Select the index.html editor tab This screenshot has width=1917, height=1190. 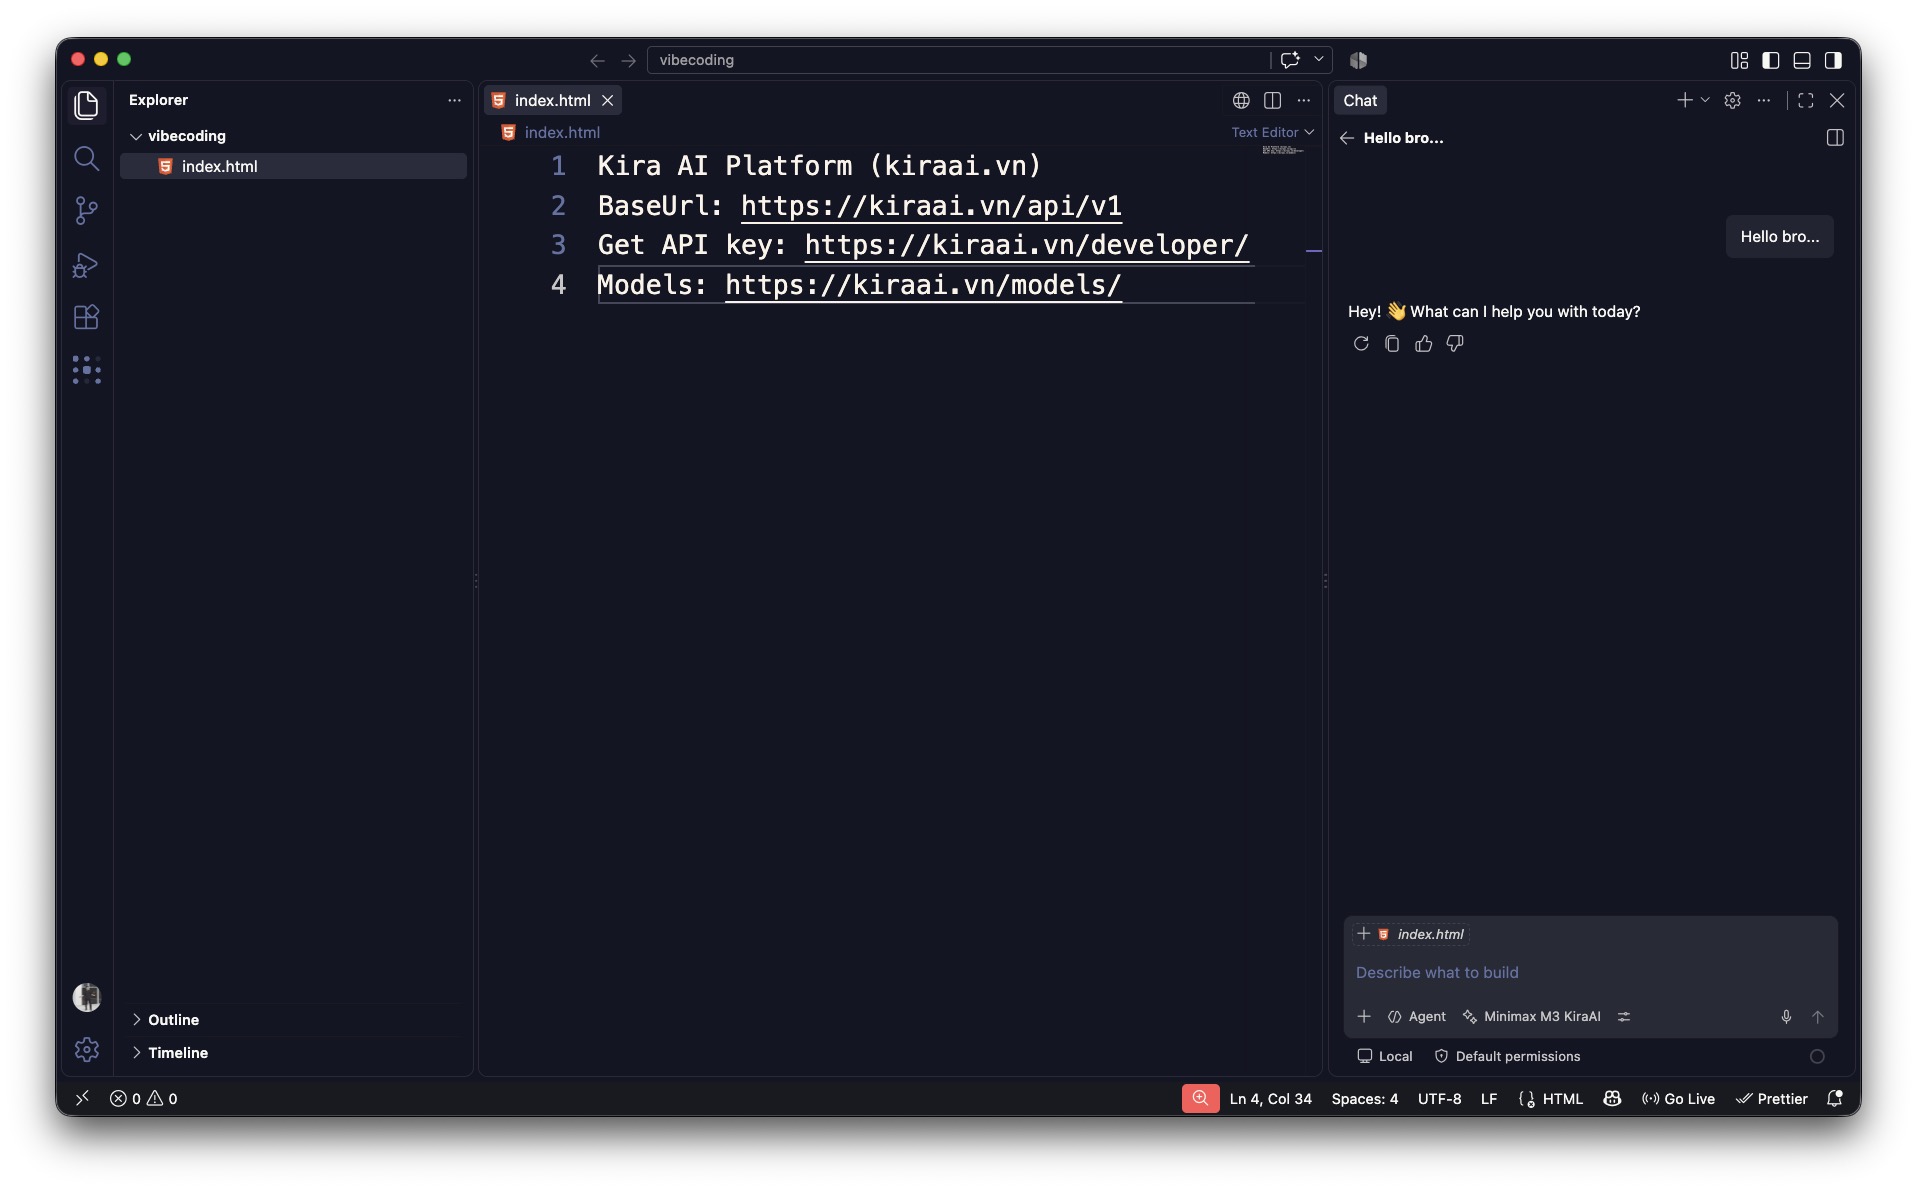(552, 100)
